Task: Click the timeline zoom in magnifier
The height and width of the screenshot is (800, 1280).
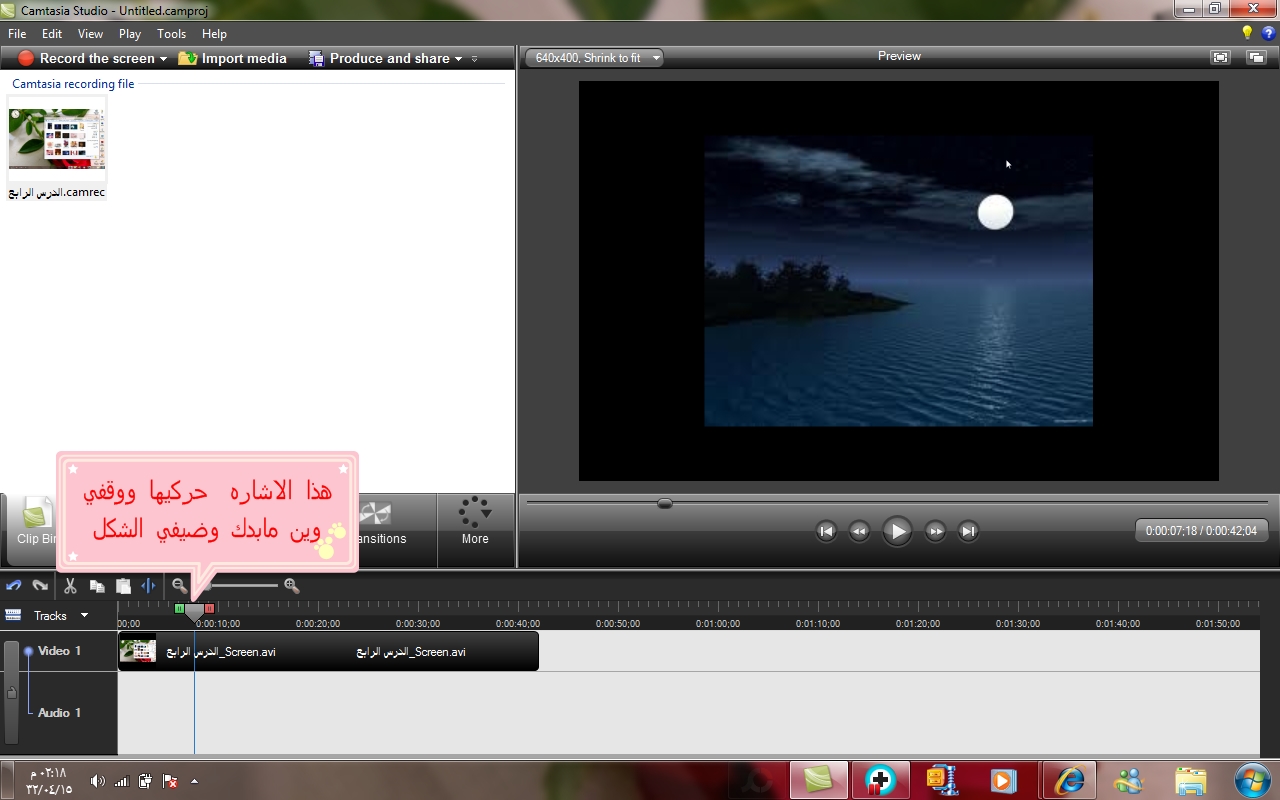Action: (x=292, y=586)
